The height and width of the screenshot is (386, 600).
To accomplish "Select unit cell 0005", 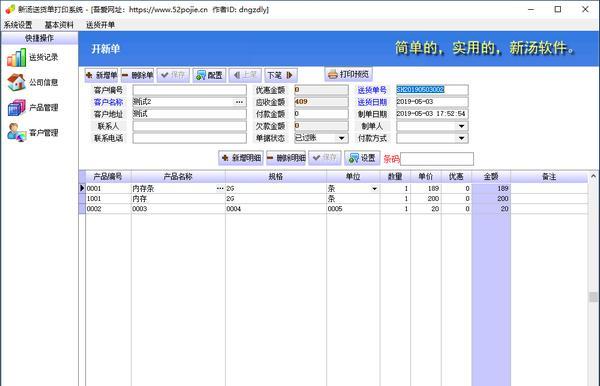I will pyautogui.click(x=353, y=209).
